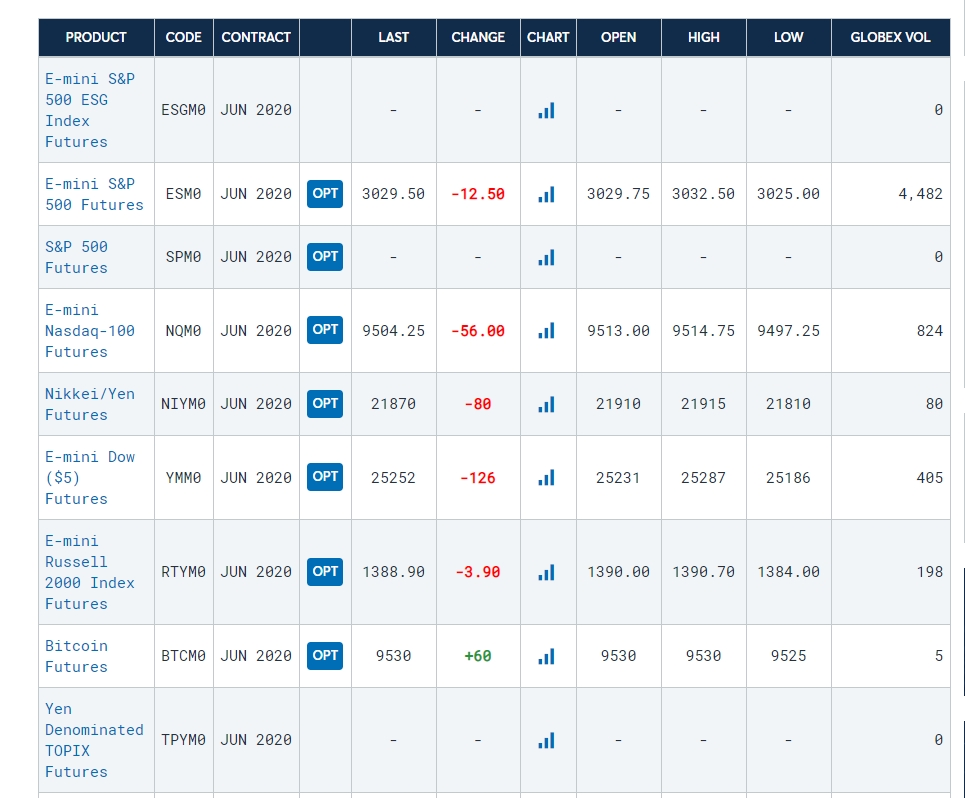Click the HIGH column header

pos(703,38)
